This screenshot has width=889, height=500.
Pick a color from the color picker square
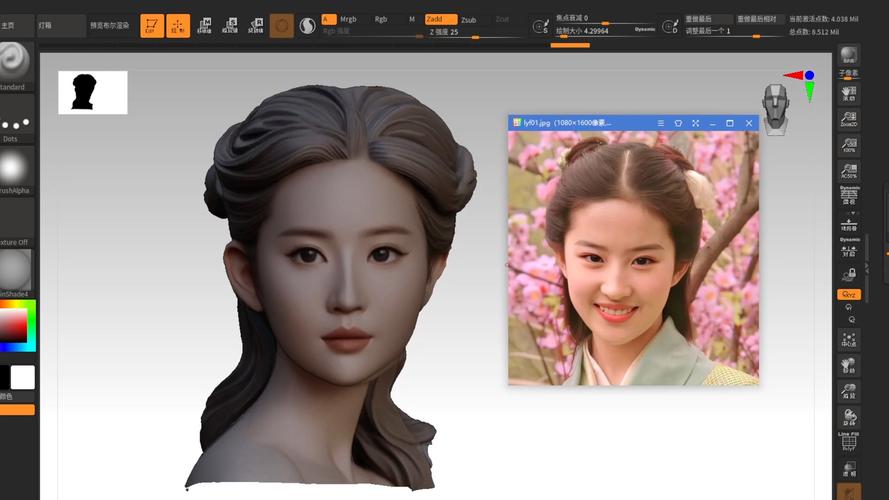(x=14, y=324)
